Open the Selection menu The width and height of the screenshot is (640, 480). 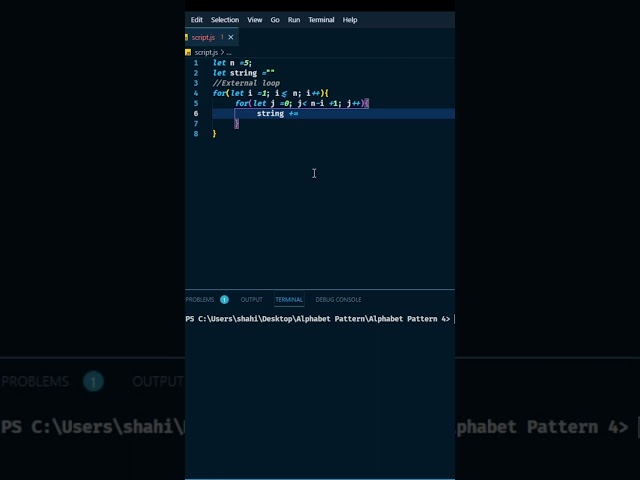(224, 20)
